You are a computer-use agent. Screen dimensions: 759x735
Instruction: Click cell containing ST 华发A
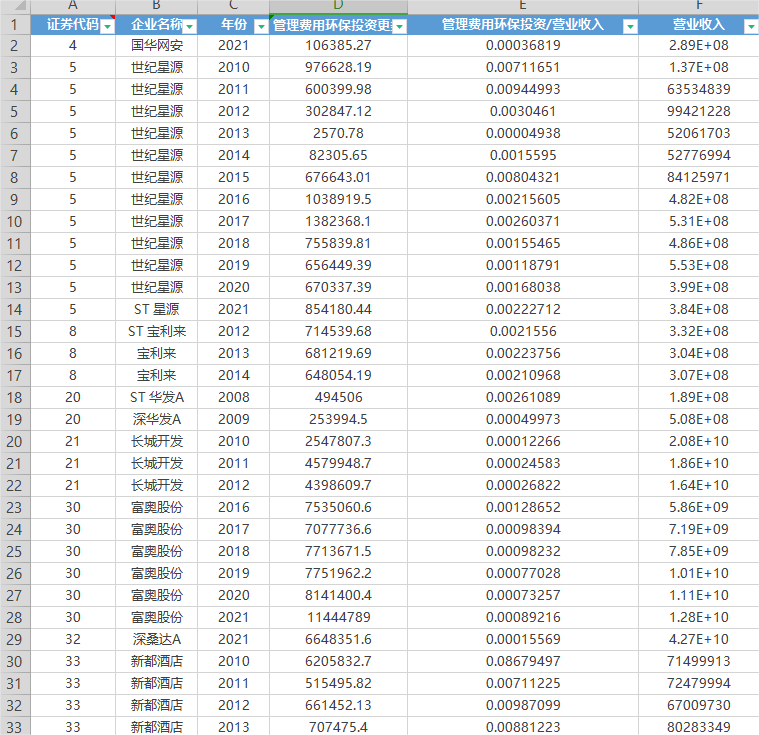tap(157, 398)
